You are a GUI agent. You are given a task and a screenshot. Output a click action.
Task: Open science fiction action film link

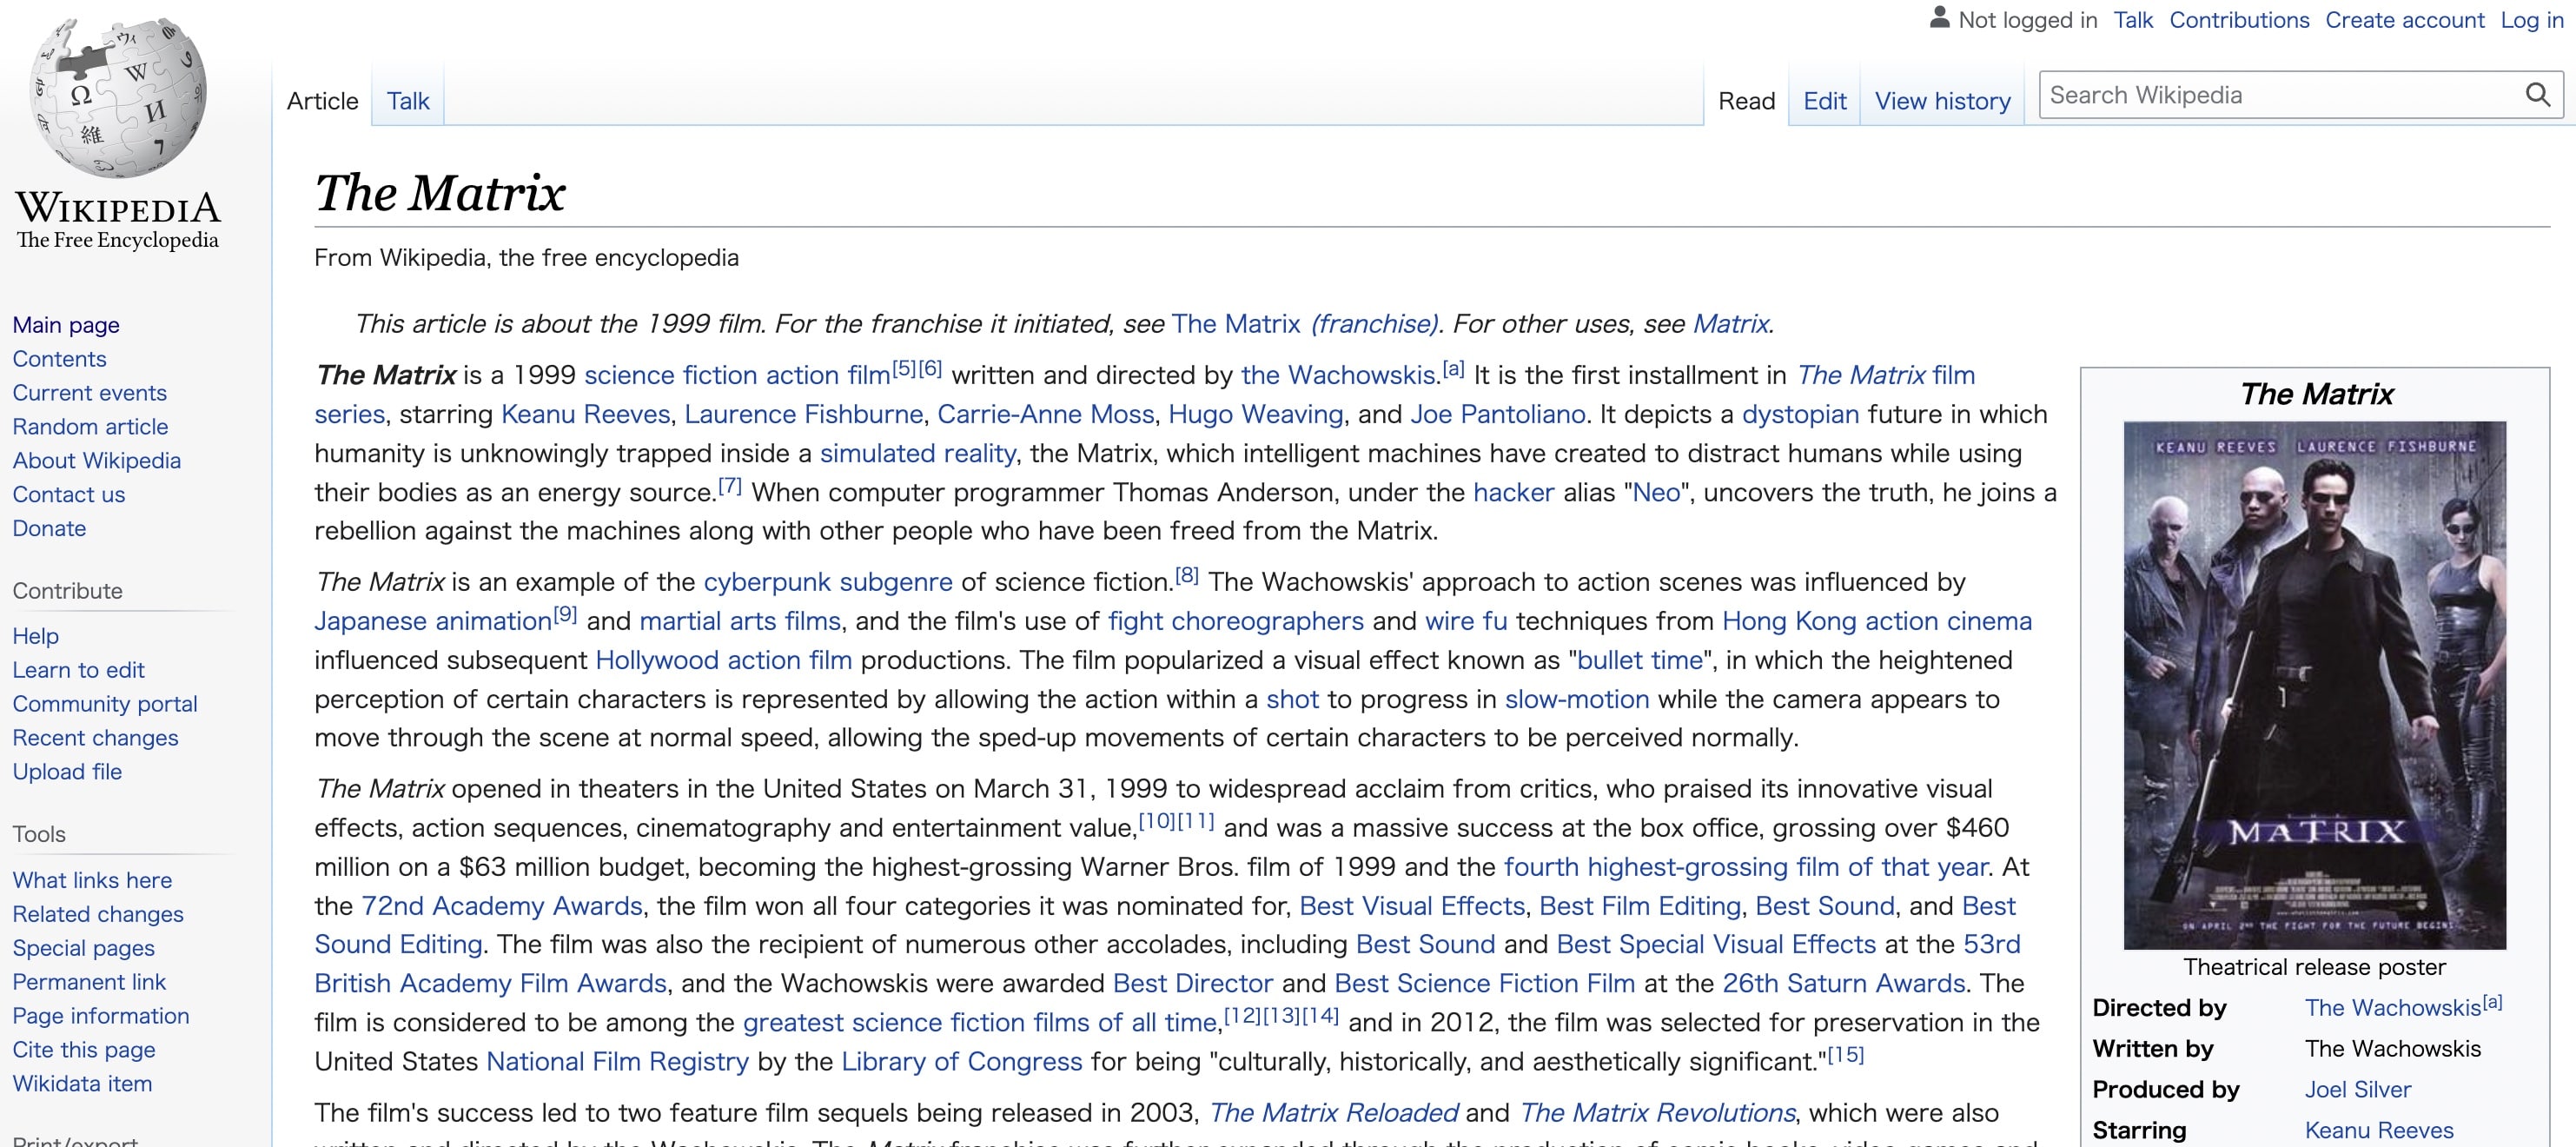(737, 375)
